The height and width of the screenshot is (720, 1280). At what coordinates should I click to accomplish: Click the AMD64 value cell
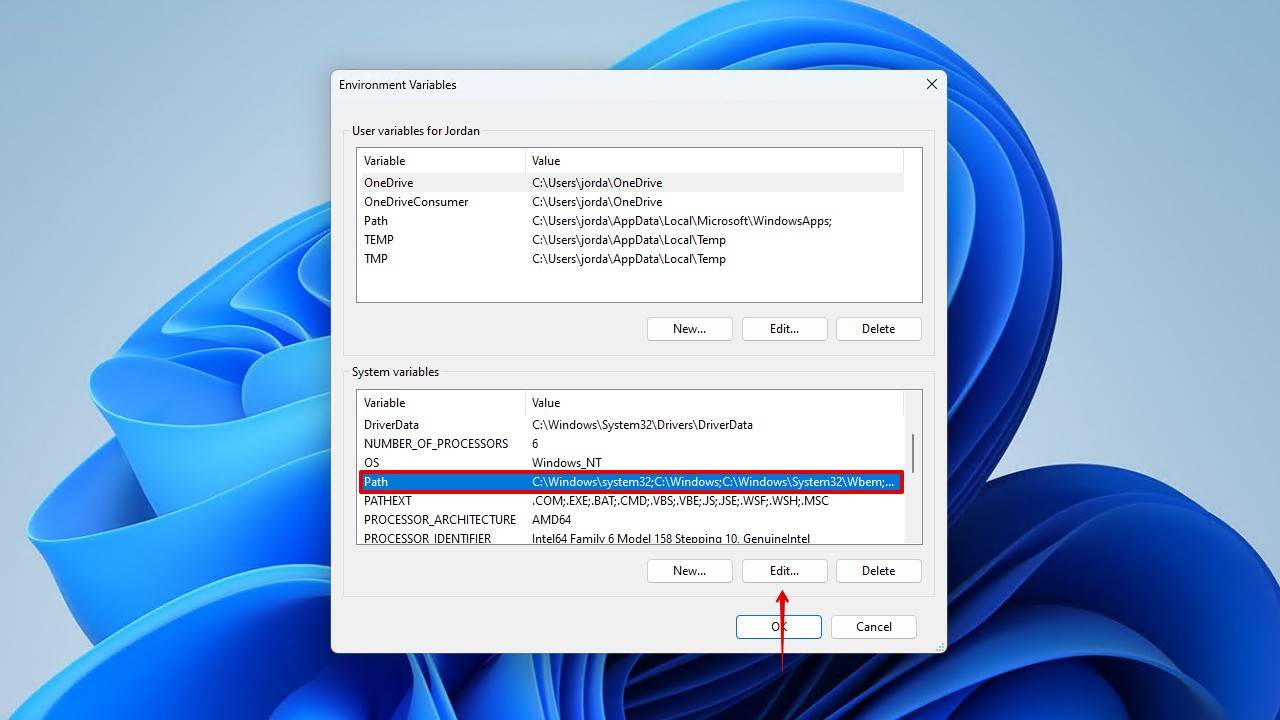pos(551,520)
